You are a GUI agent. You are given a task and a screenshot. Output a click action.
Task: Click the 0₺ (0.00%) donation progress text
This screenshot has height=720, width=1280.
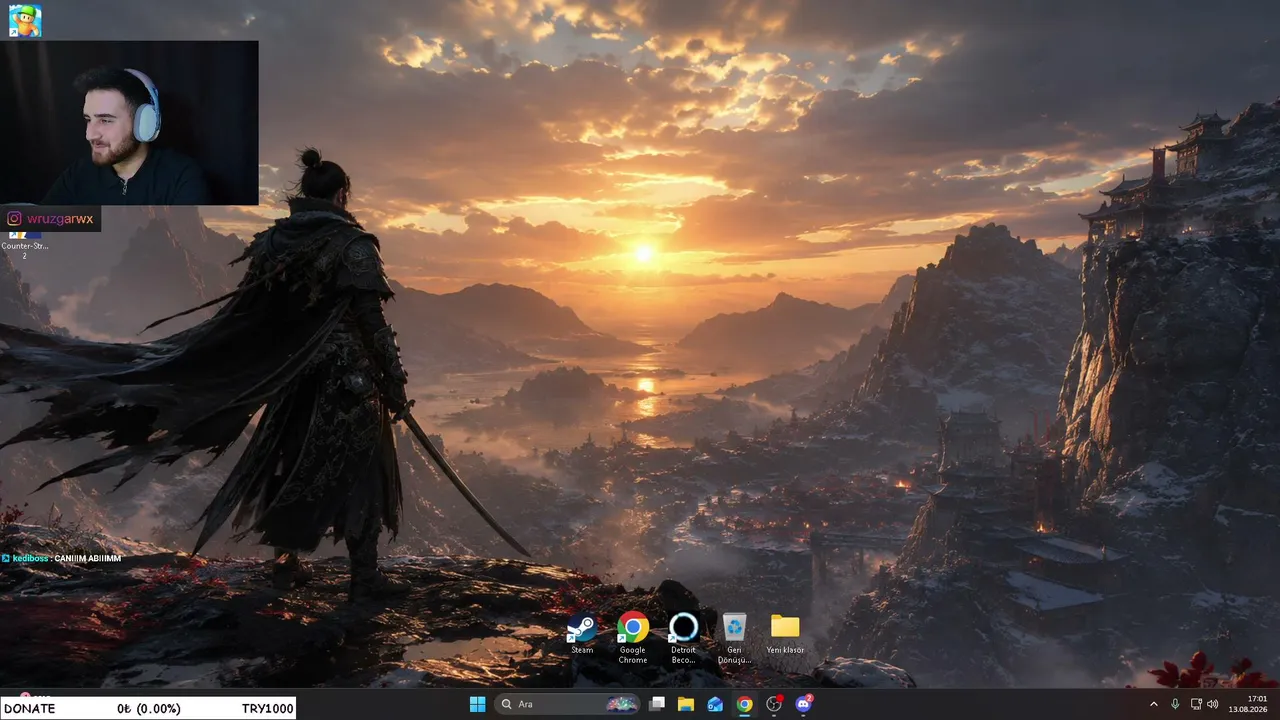coord(148,708)
